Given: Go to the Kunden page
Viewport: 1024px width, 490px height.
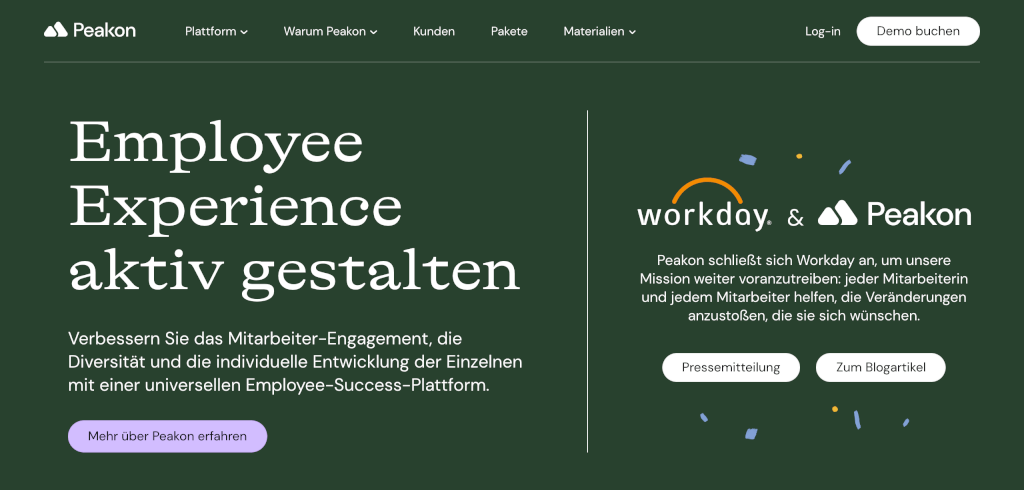Looking at the screenshot, I should point(434,31).
